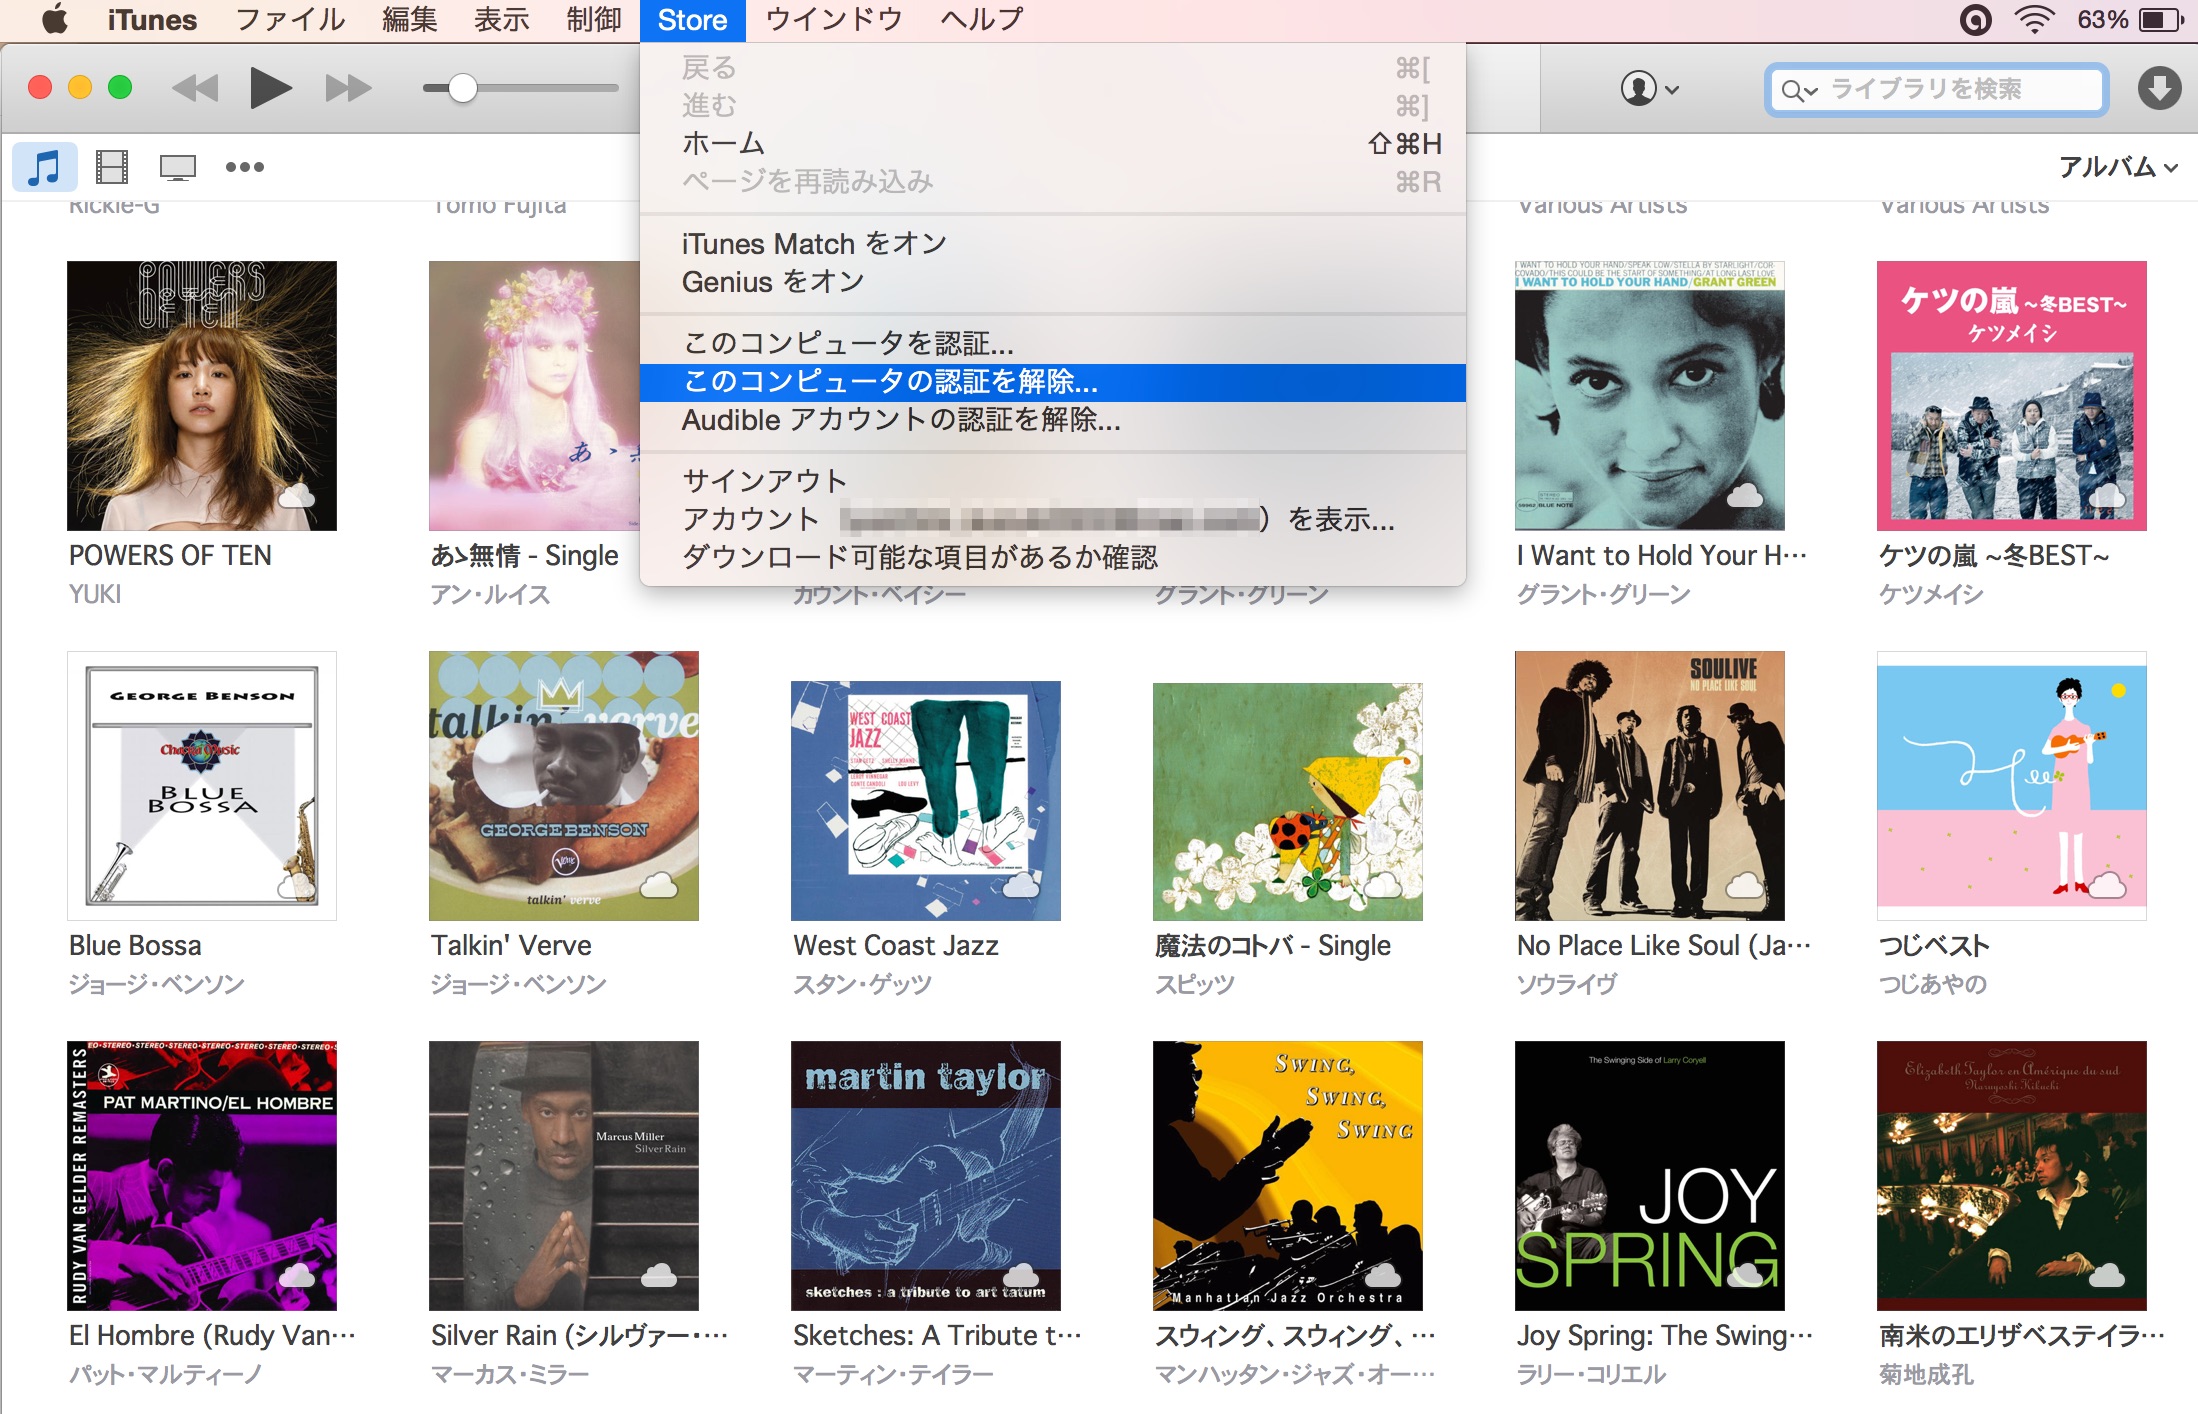Open the ファイル menu
This screenshot has width=2198, height=1414.
[x=290, y=20]
